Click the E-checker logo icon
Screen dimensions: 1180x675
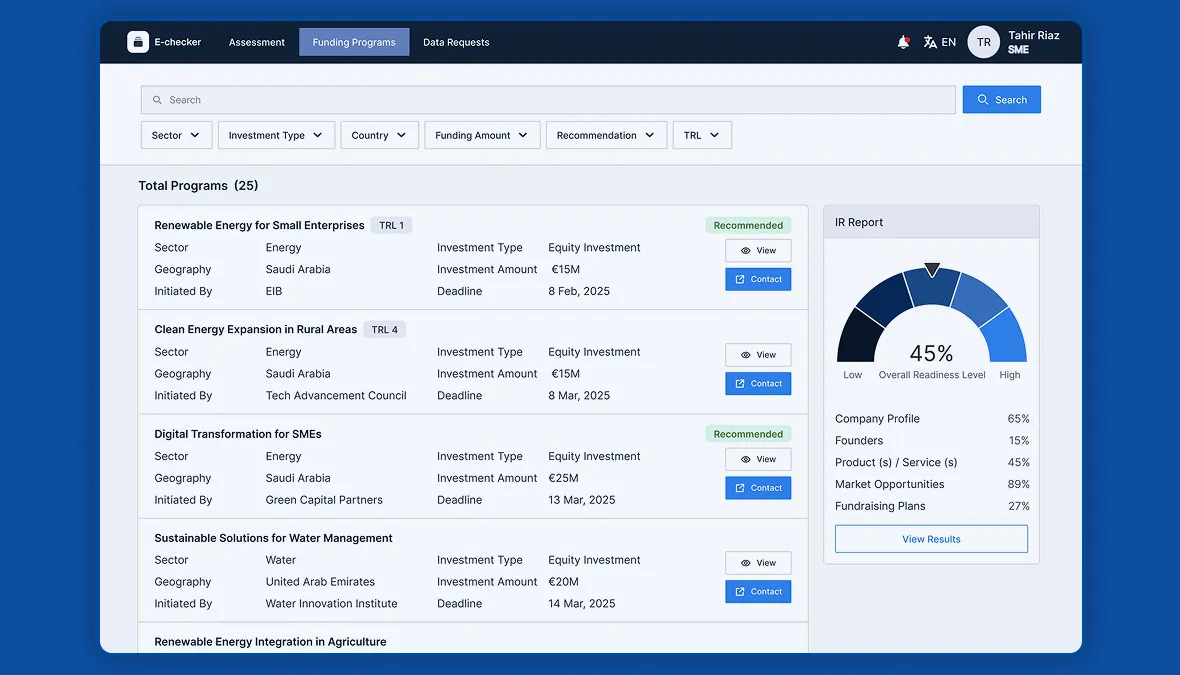[138, 42]
